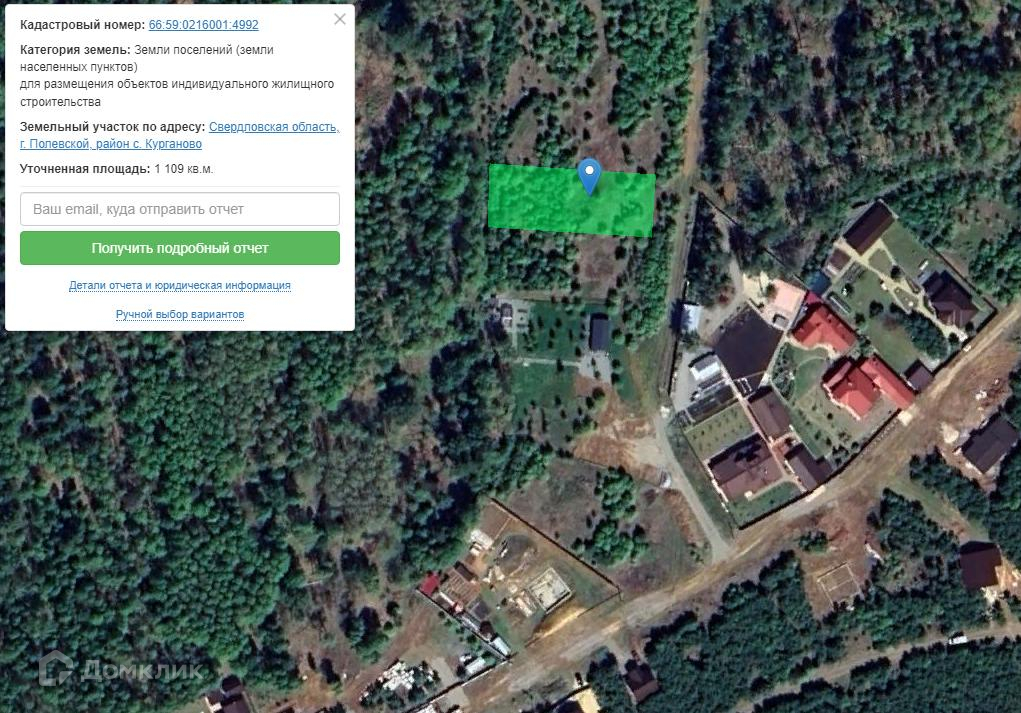Follow the г. Полевской, район с. Курганово link
This screenshot has width=1021, height=713.
coord(111,144)
